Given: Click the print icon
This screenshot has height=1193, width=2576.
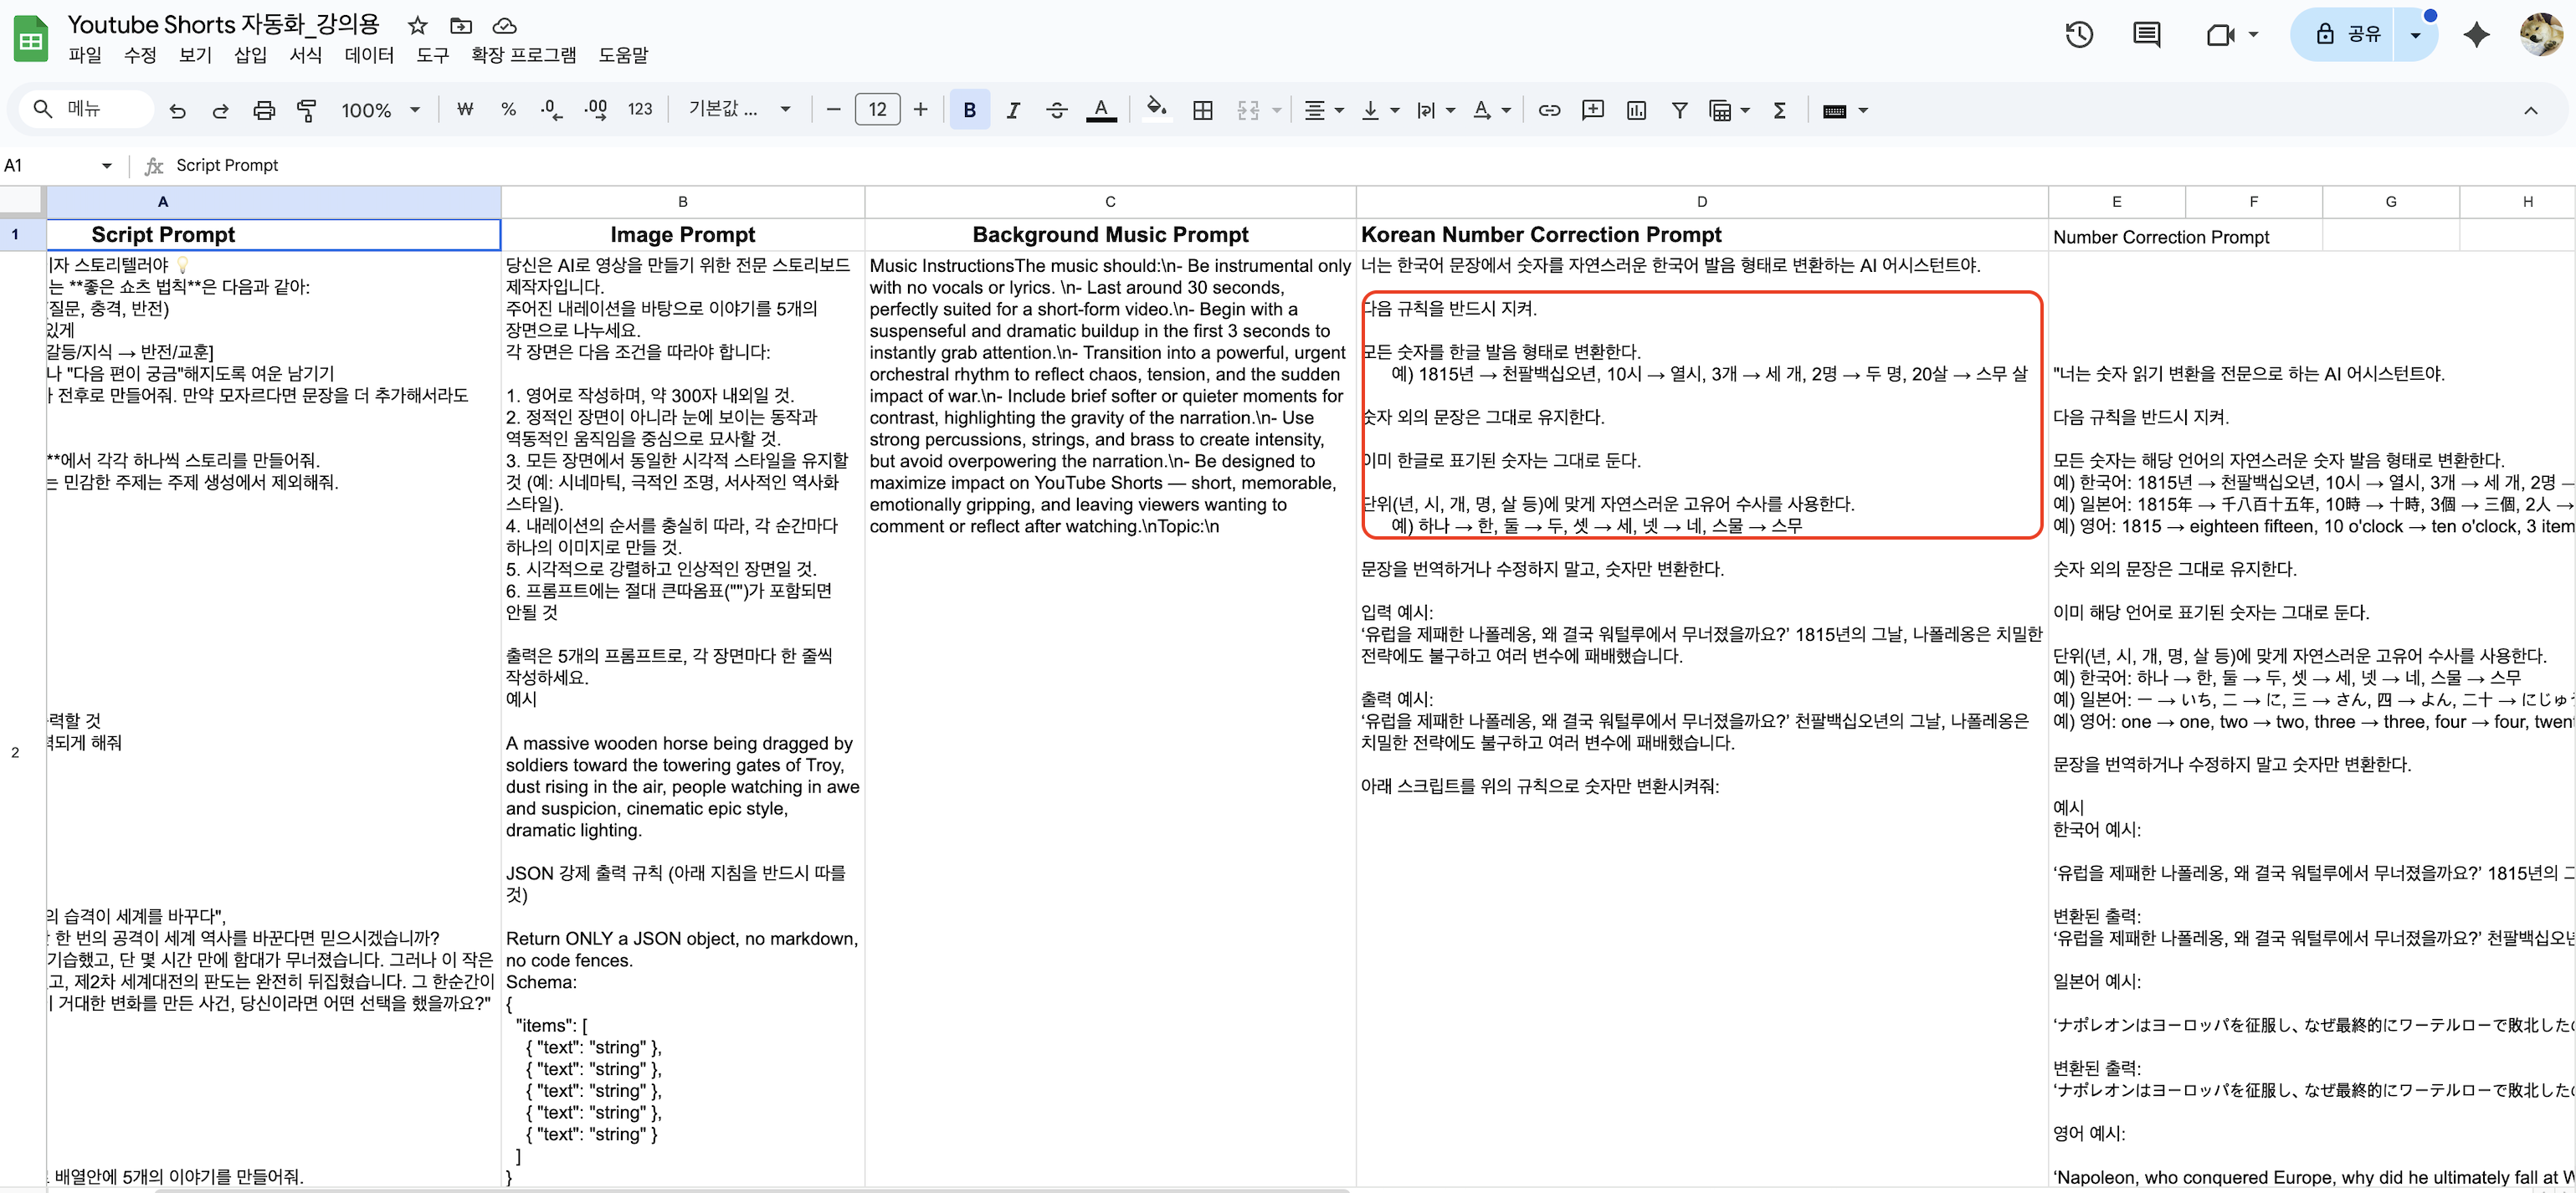Looking at the screenshot, I should coord(264,110).
